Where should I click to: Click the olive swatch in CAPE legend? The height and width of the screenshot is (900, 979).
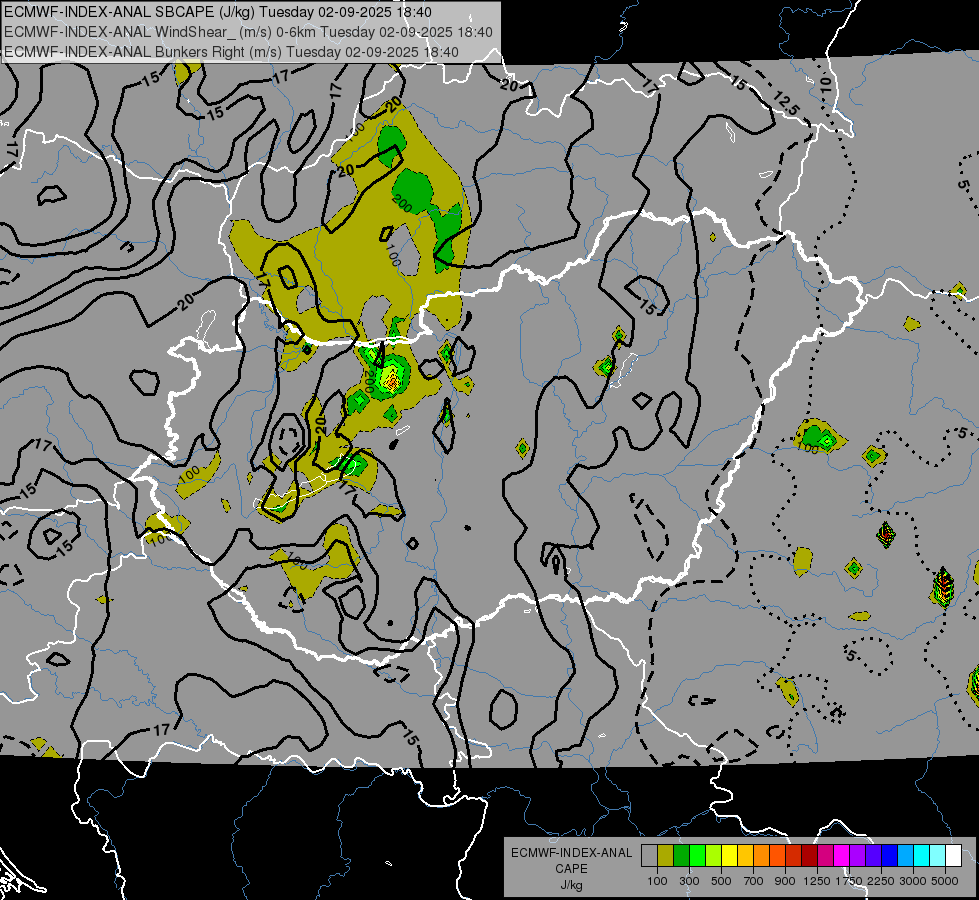click(x=665, y=856)
